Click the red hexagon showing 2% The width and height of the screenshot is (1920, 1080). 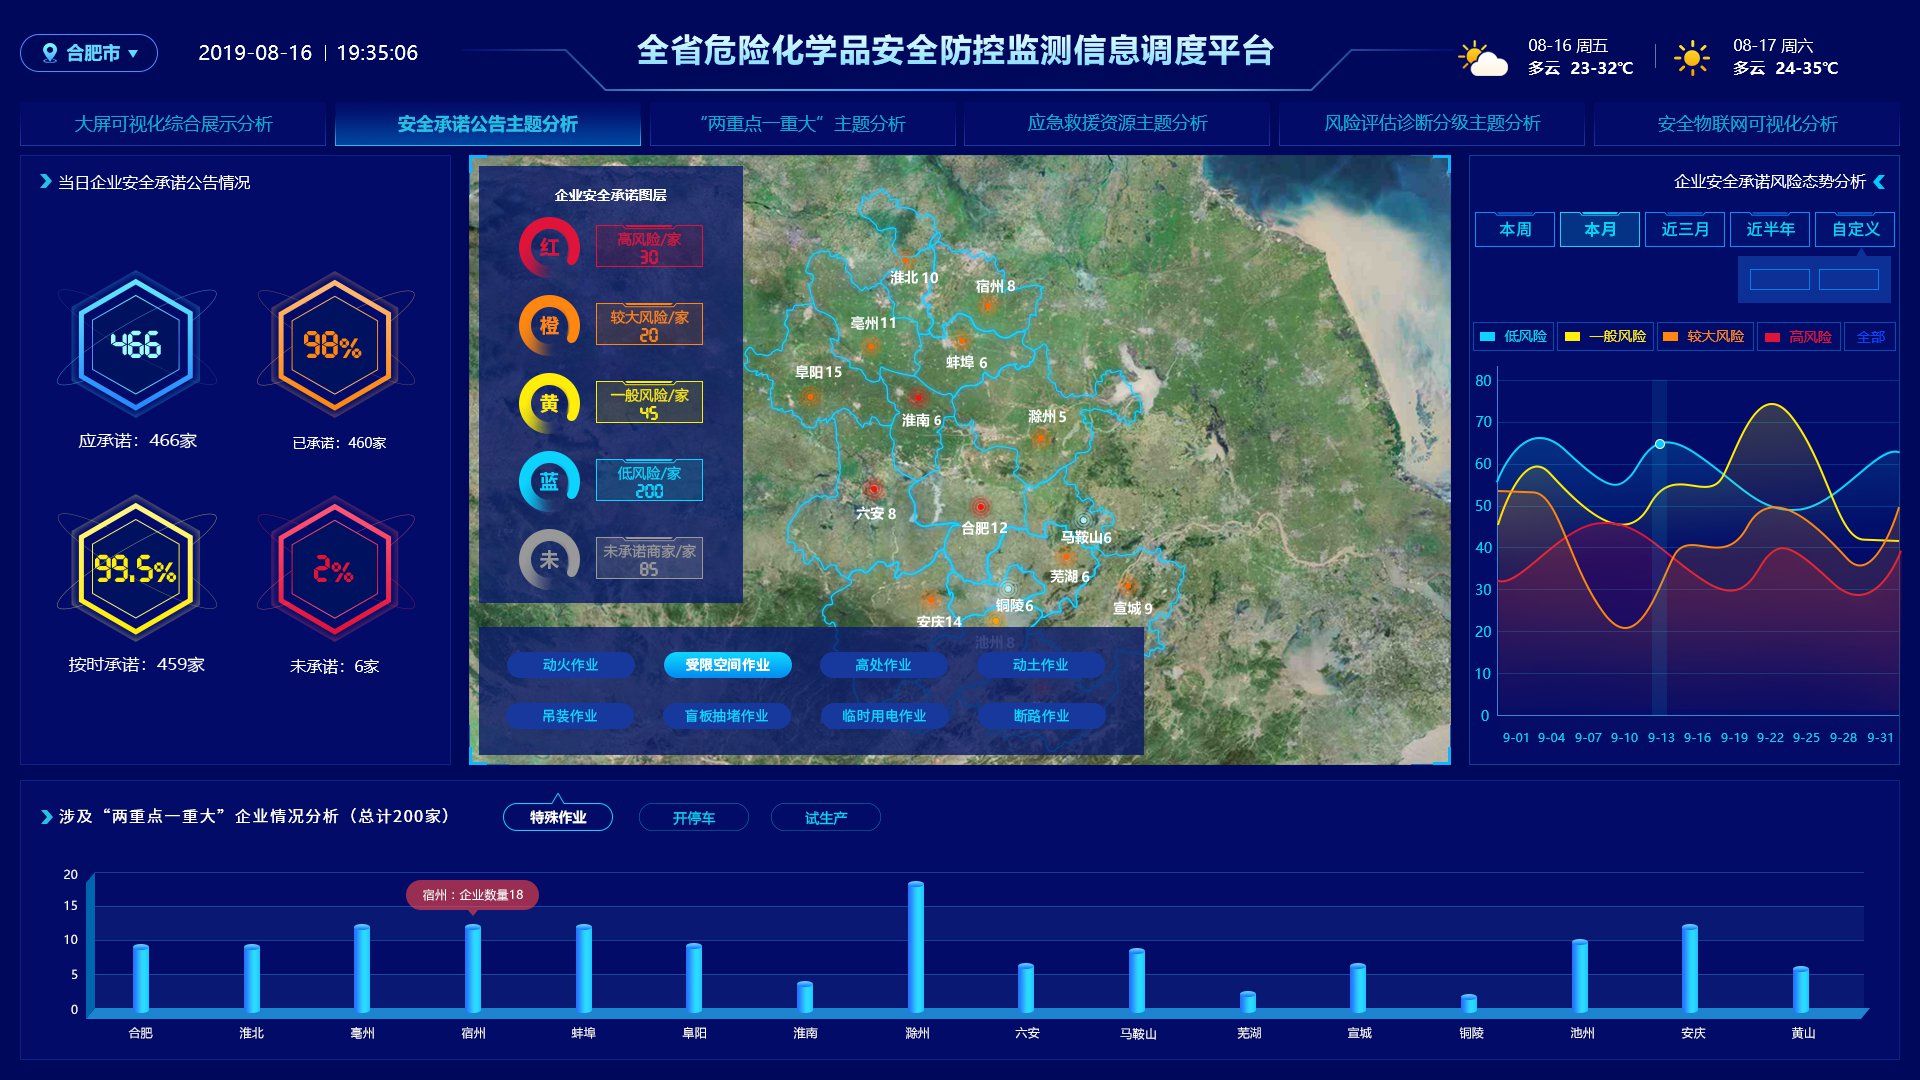click(x=334, y=569)
